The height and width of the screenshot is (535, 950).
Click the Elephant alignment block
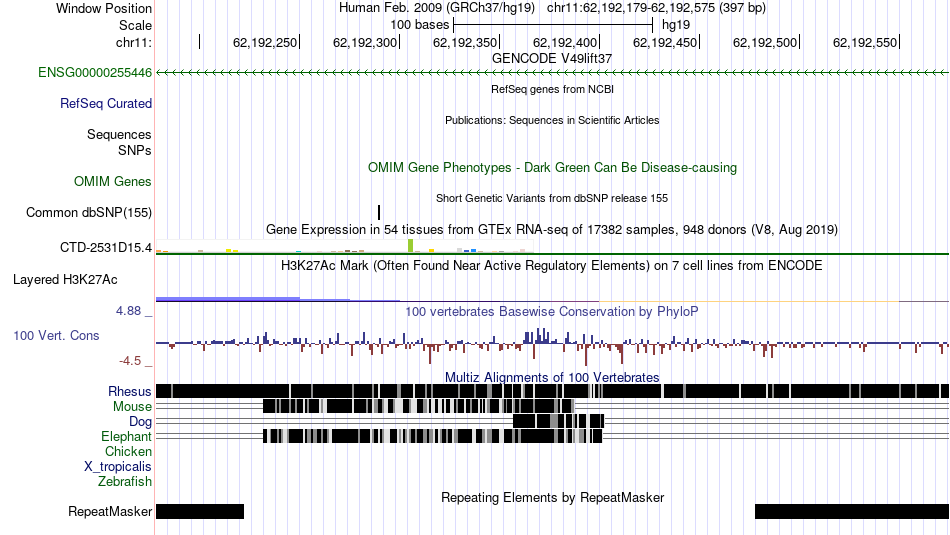pyautogui.click(x=433, y=436)
